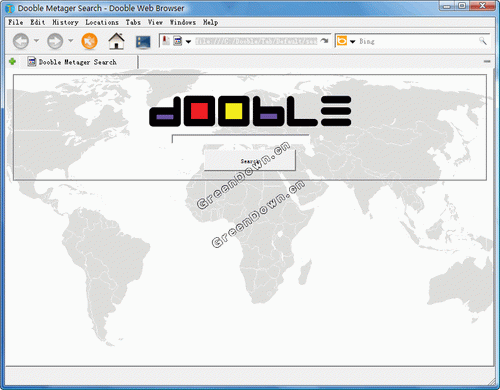Click the Search button below Dooble logo
This screenshot has height=390, width=500.
pyautogui.click(x=250, y=161)
